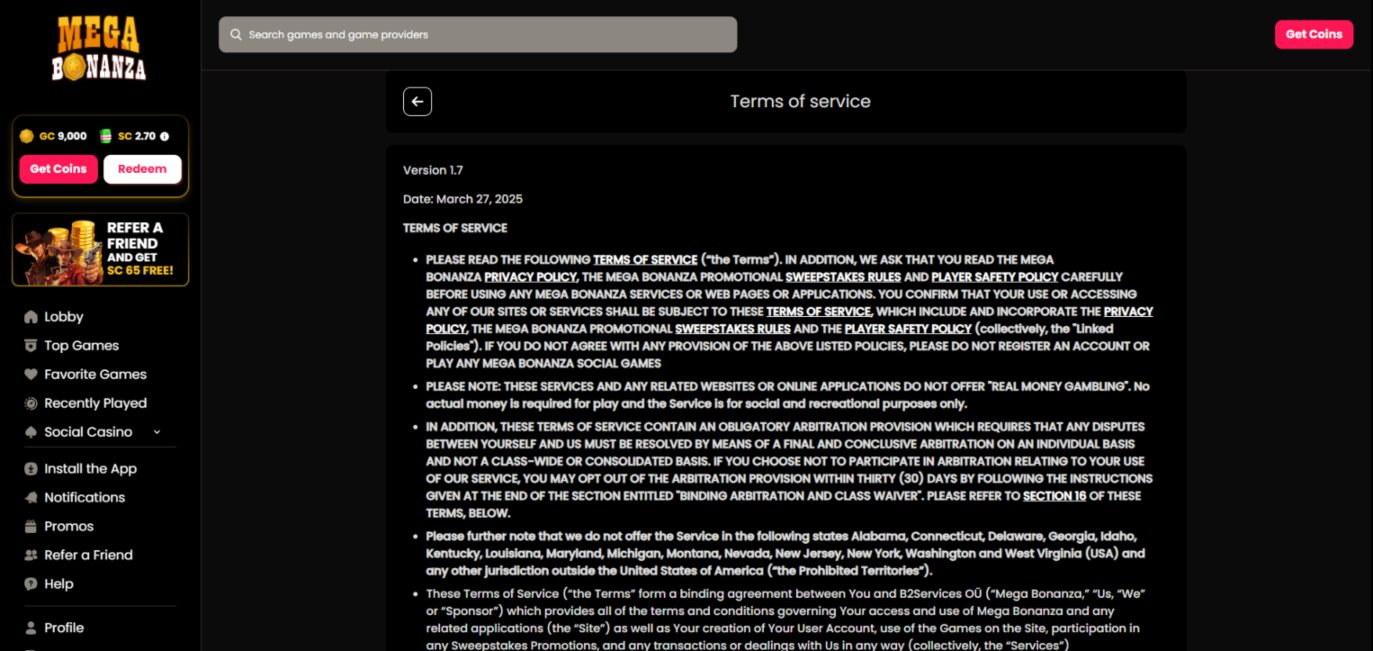The image size is (1373, 651).
Task: Open the Refer a Friend SC 65 banner
Action: click(x=100, y=250)
